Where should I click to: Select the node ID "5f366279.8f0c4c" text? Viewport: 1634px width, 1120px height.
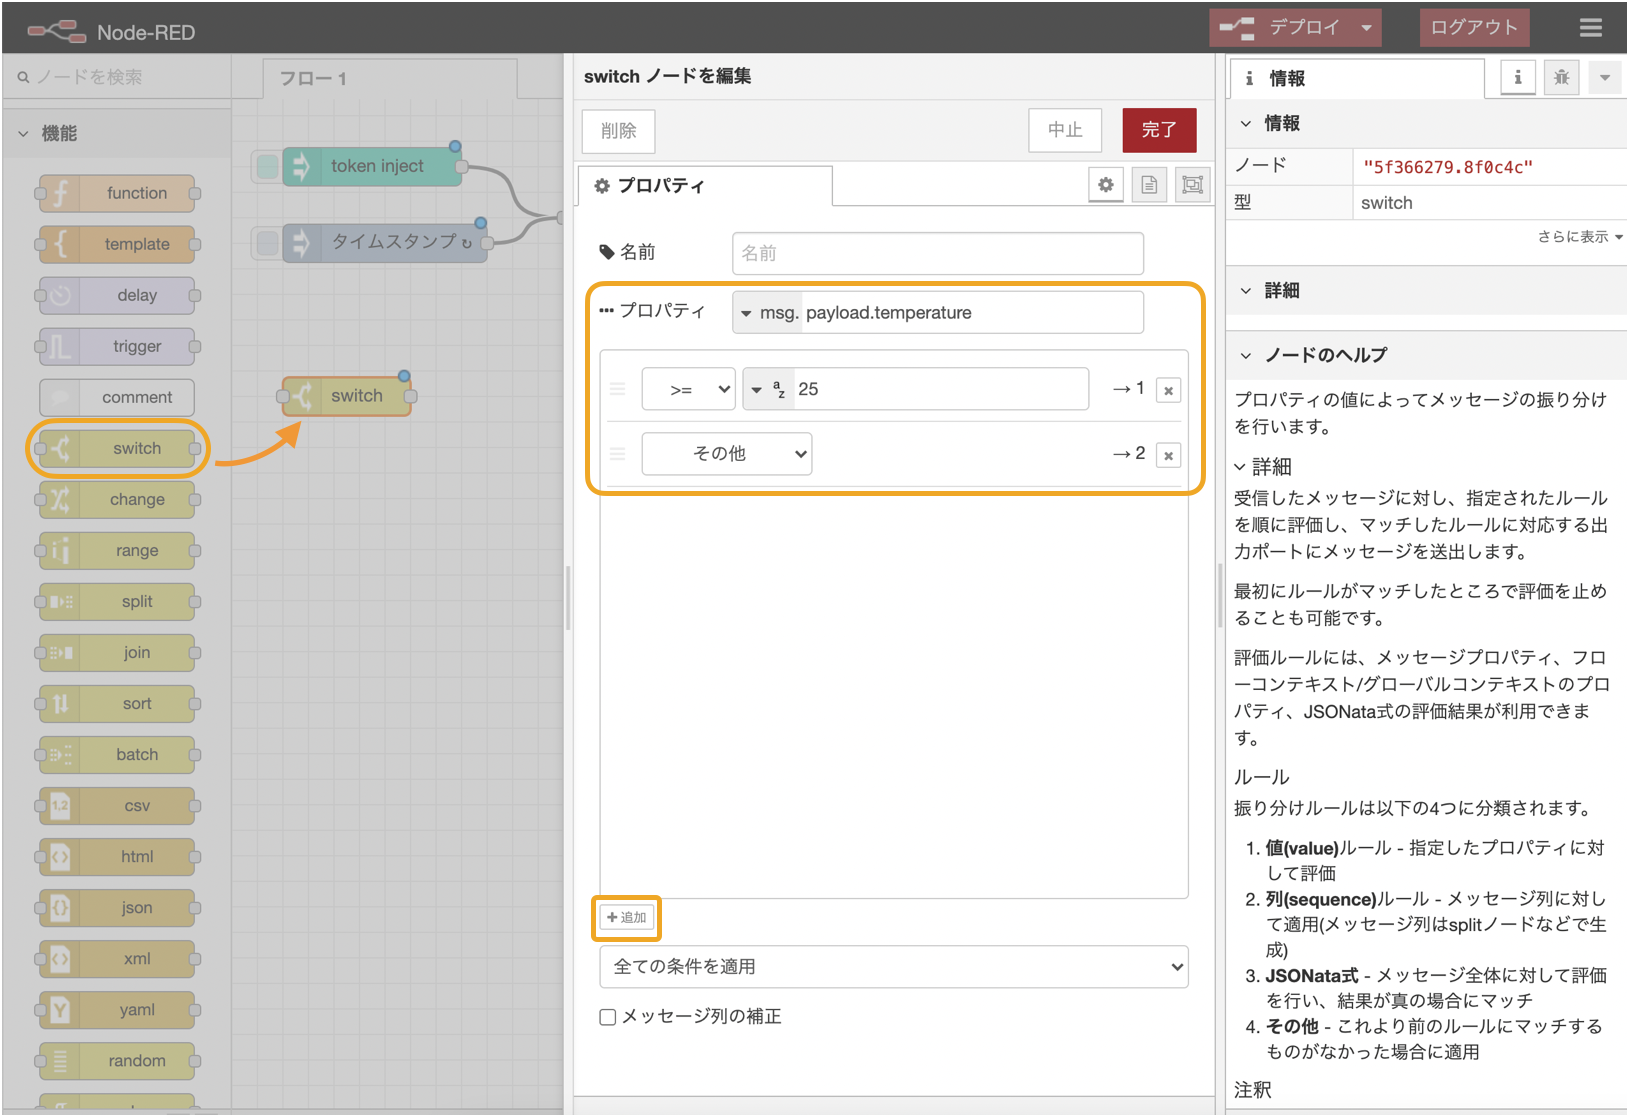click(1448, 167)
